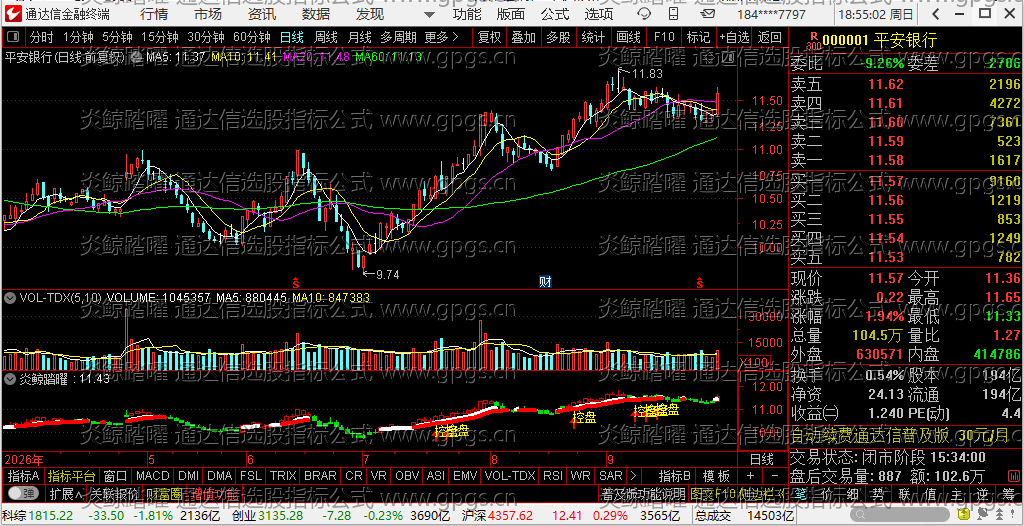Toggle the 弹 popup switch
Viewport: 1024px width, 526px height.
(x=23, y=493)
